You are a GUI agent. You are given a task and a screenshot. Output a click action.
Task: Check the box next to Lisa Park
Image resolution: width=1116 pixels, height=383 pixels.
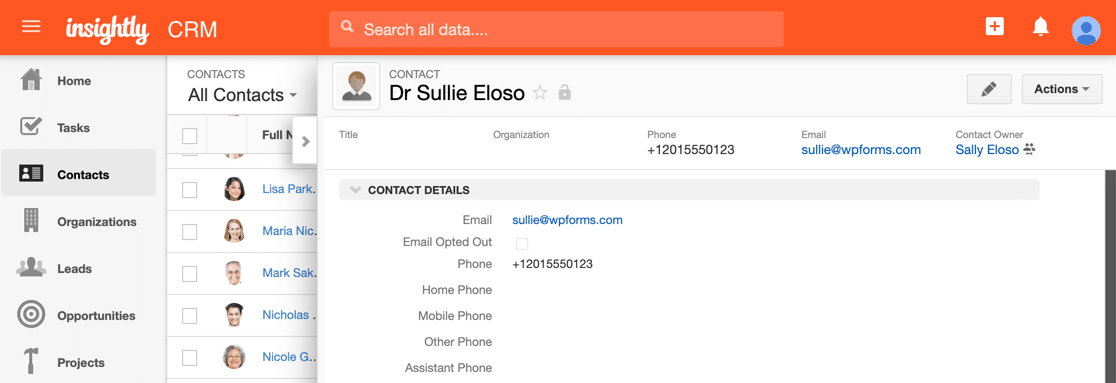(189, 189)
